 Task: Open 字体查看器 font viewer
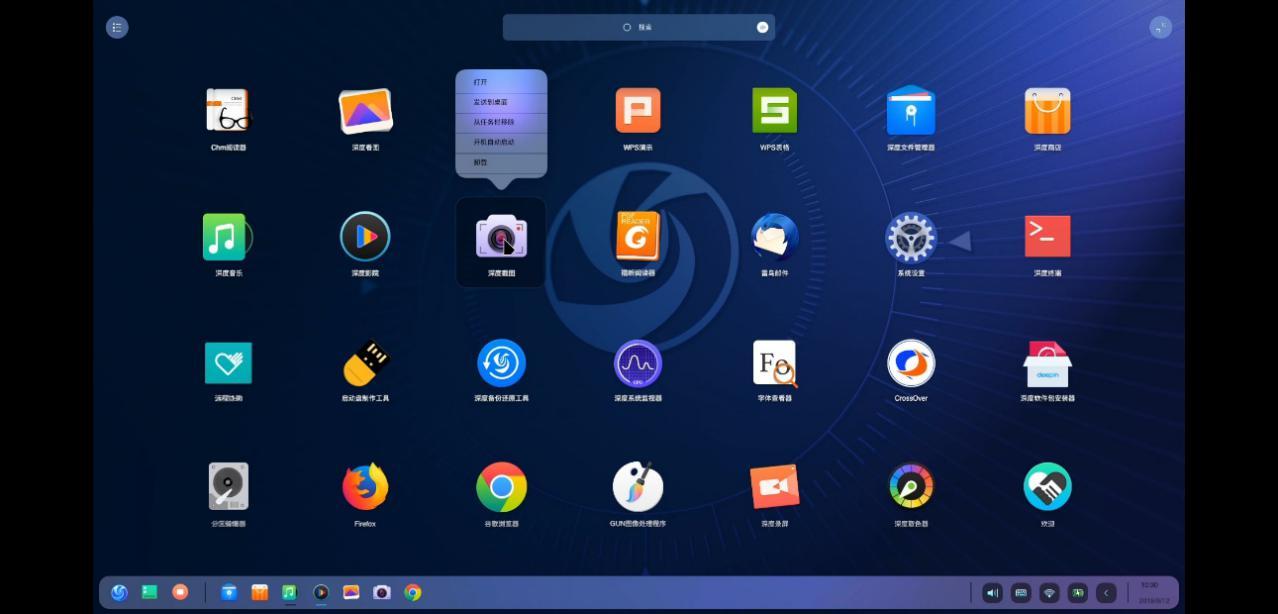click(x=775, y=363)
